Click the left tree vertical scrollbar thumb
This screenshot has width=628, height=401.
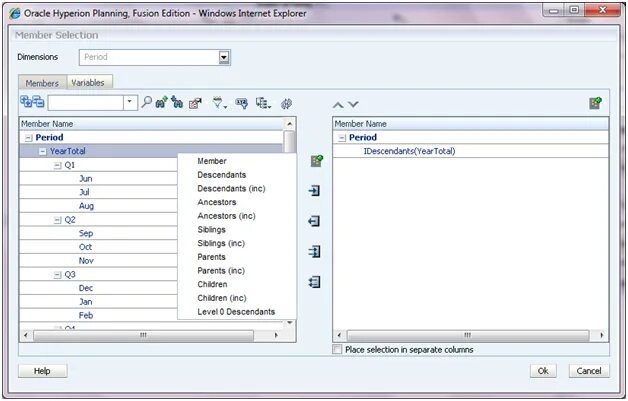pos(290,142)
